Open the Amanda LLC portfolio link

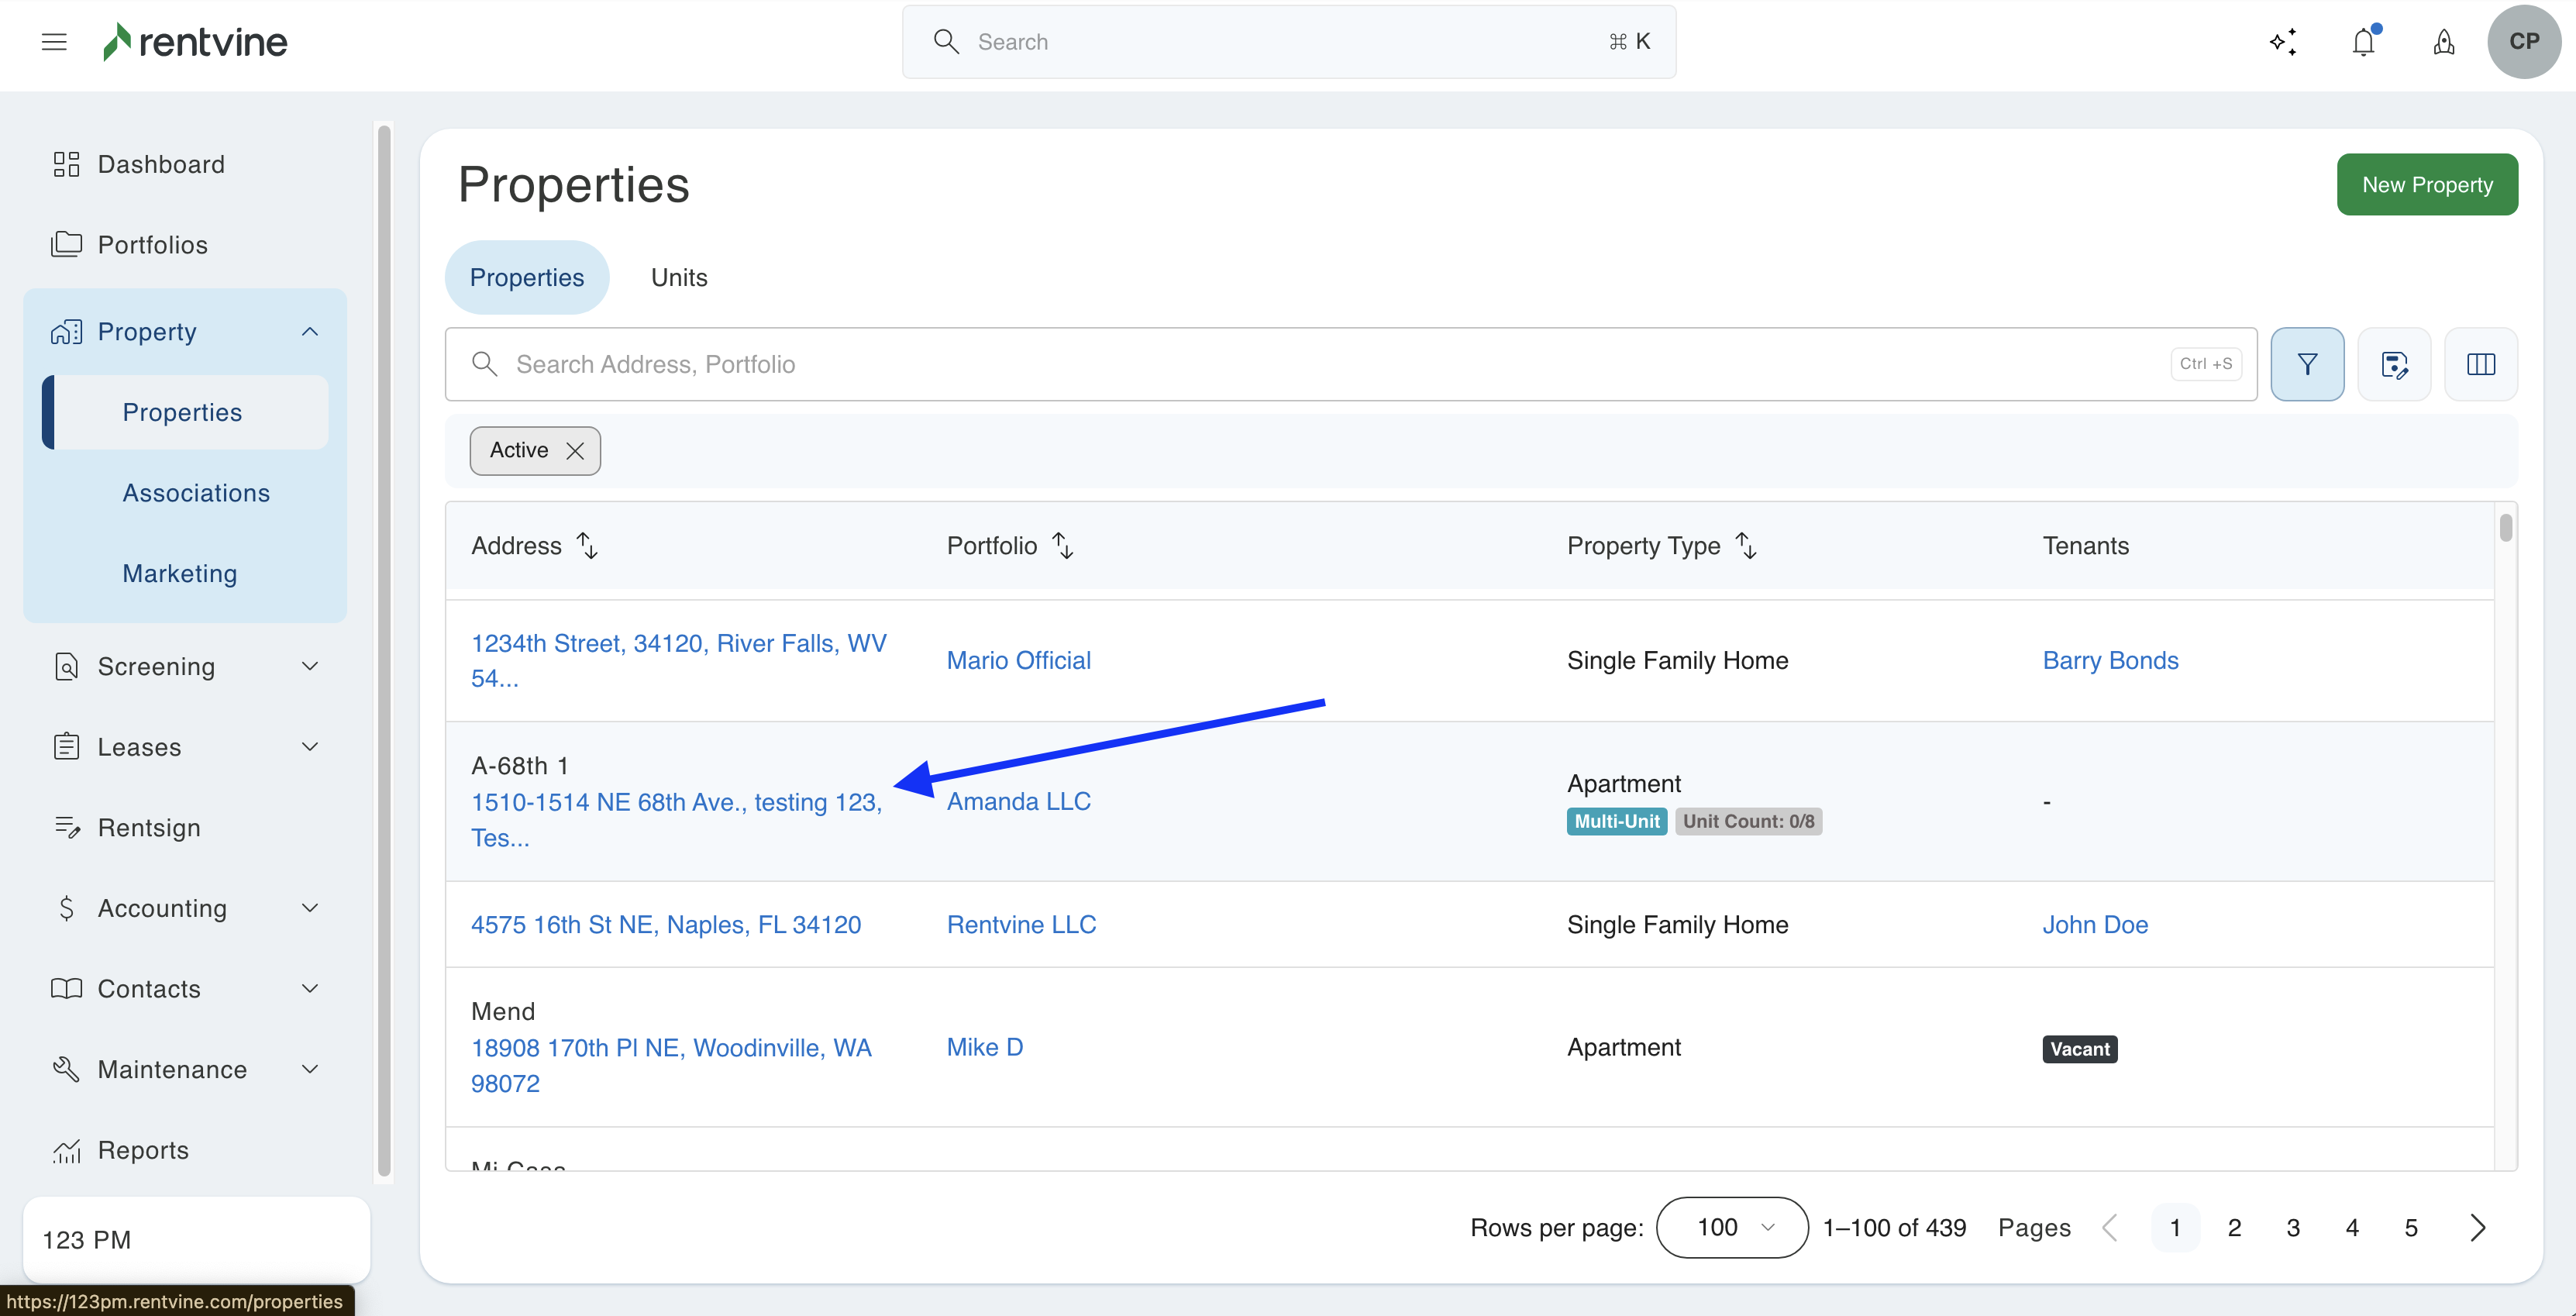pos(1018,802)
